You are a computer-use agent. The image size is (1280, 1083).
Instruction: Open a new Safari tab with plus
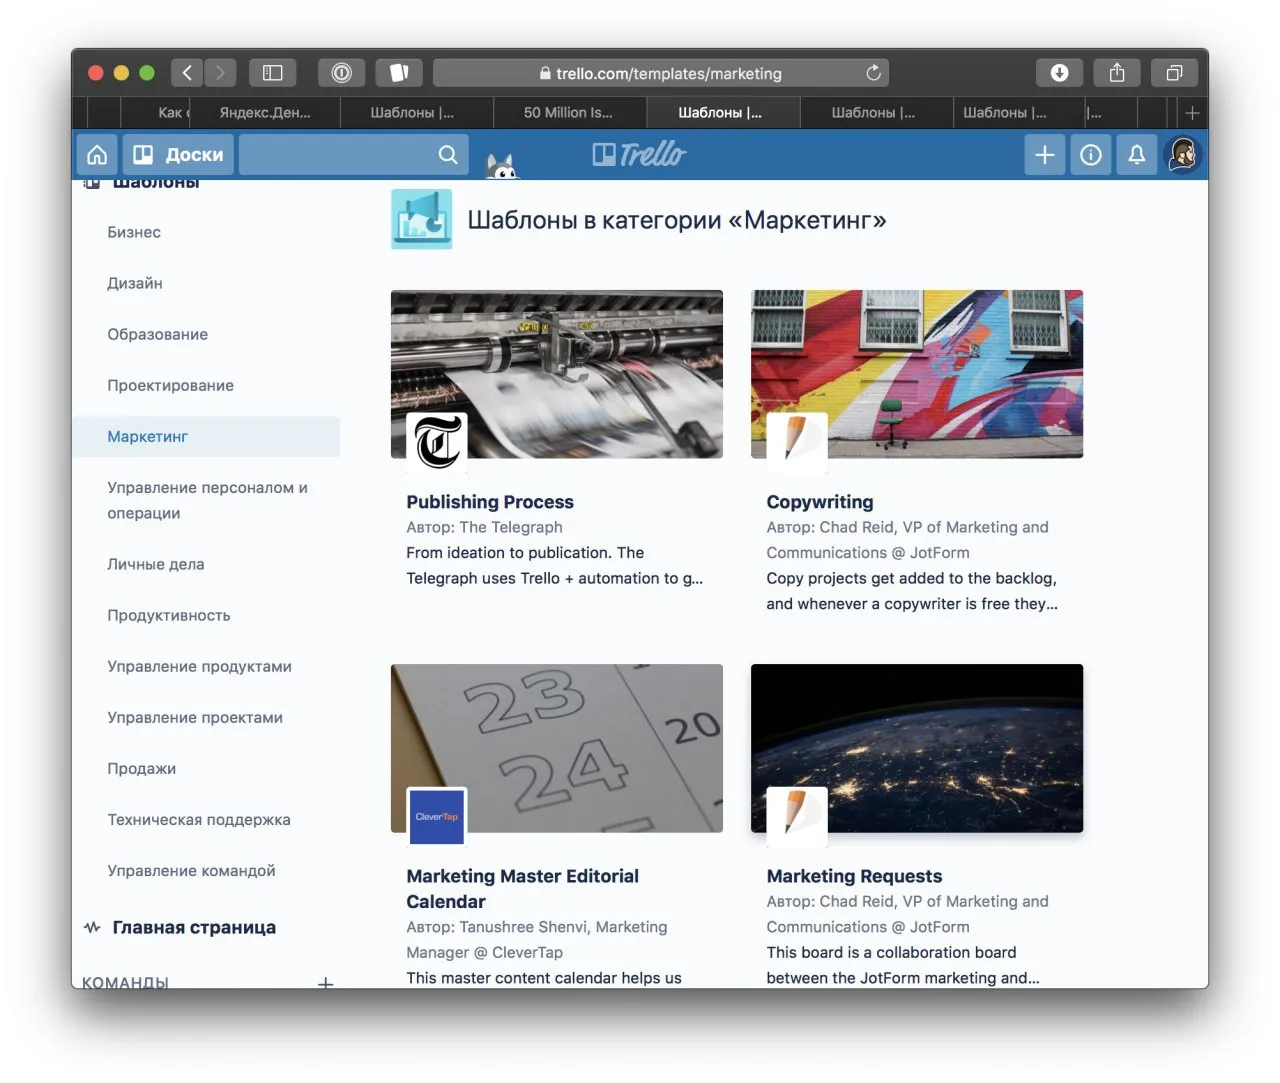pyautogui.click(x=1192, y=113)
